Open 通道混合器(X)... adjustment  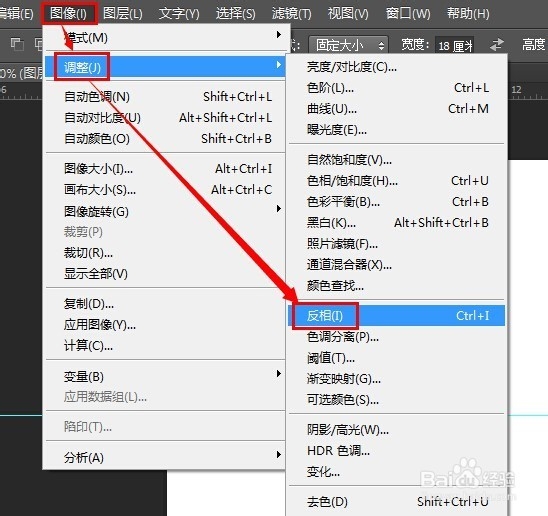397,265
